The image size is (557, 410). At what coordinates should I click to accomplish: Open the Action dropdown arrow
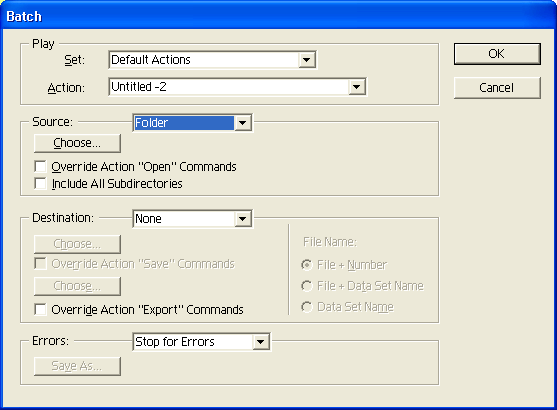[357, 87]
